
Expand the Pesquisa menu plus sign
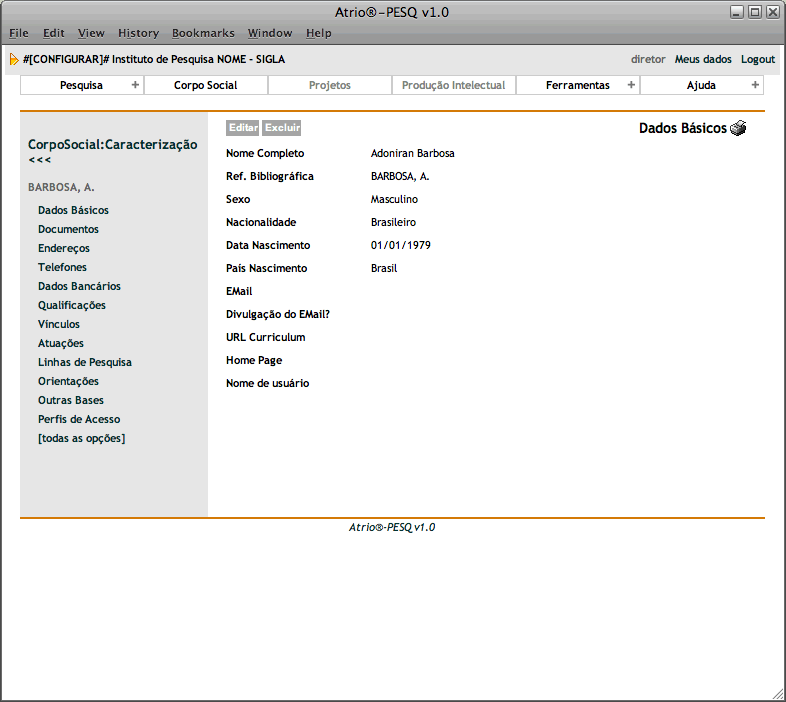(x=135, y=85)
